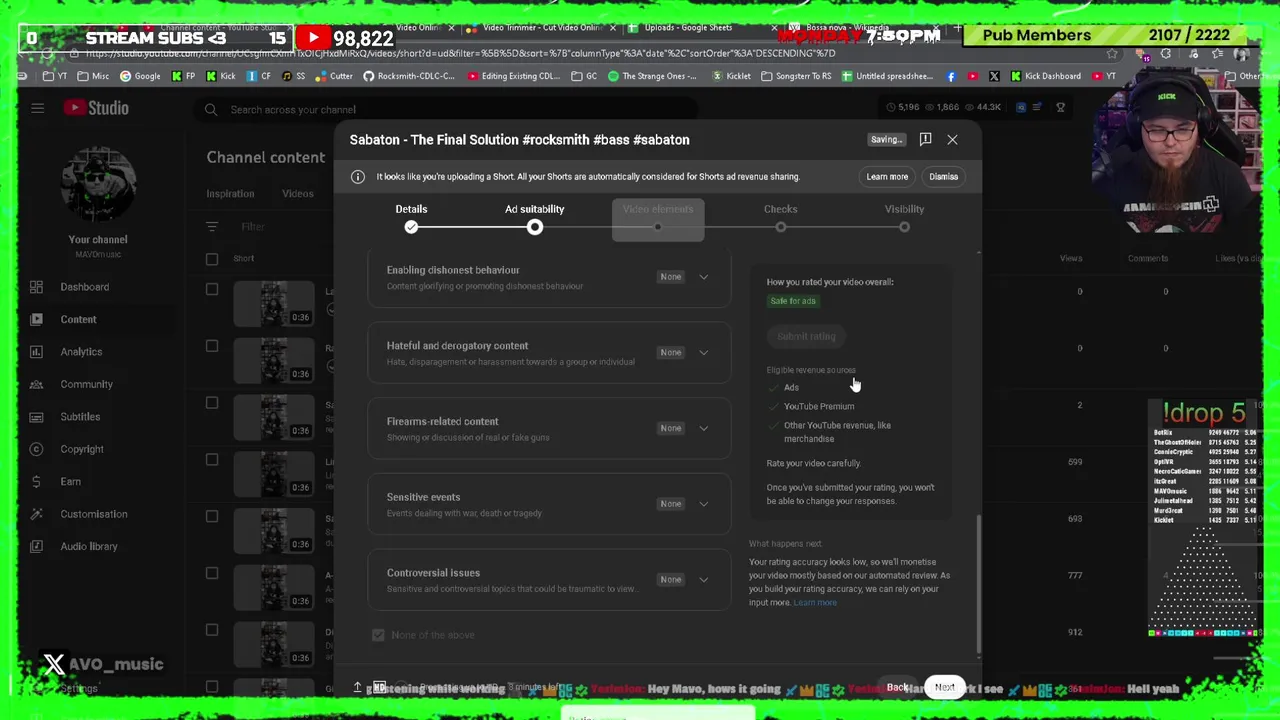Select checkbox for video row with 2 views
This screenshot has width=1280, height=720.
[x=212, y=403]
